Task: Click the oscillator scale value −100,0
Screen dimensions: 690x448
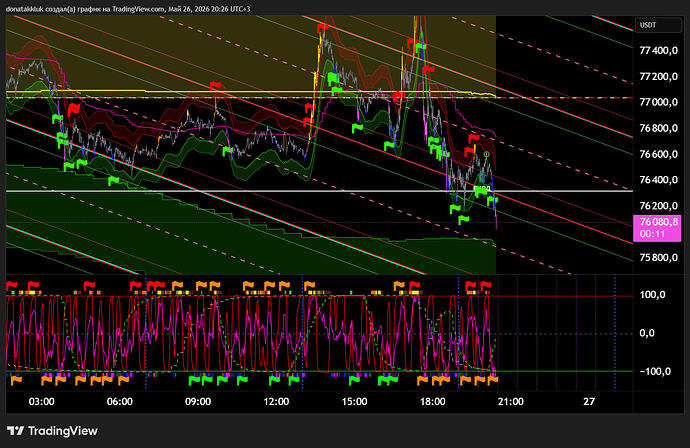Action: (655, 371)
